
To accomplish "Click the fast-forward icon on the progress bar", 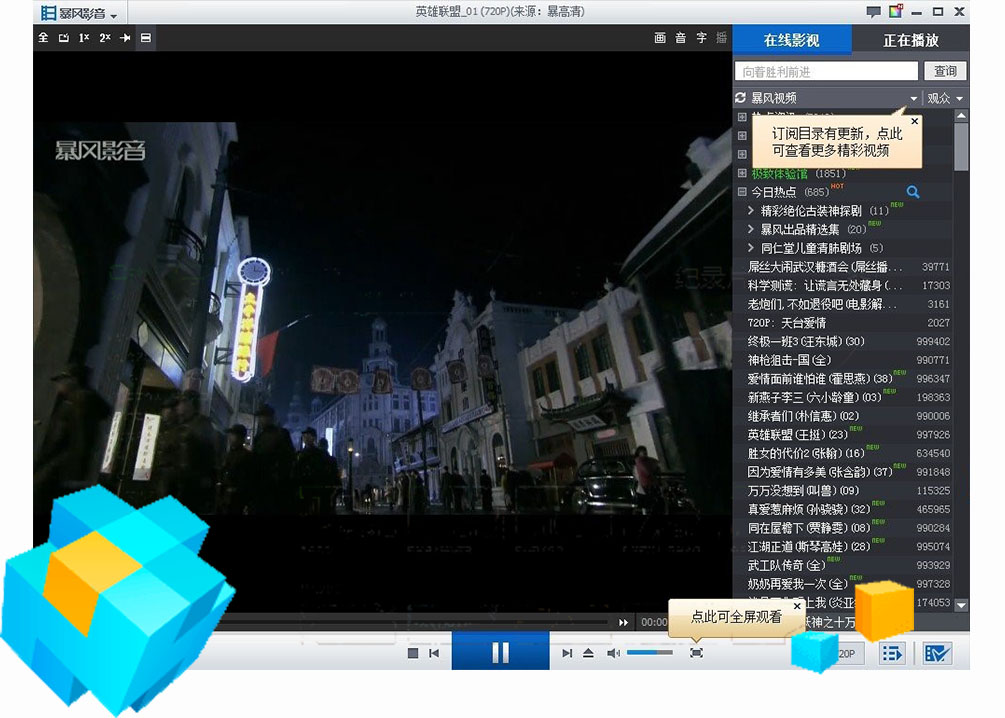I will point(623,622).
